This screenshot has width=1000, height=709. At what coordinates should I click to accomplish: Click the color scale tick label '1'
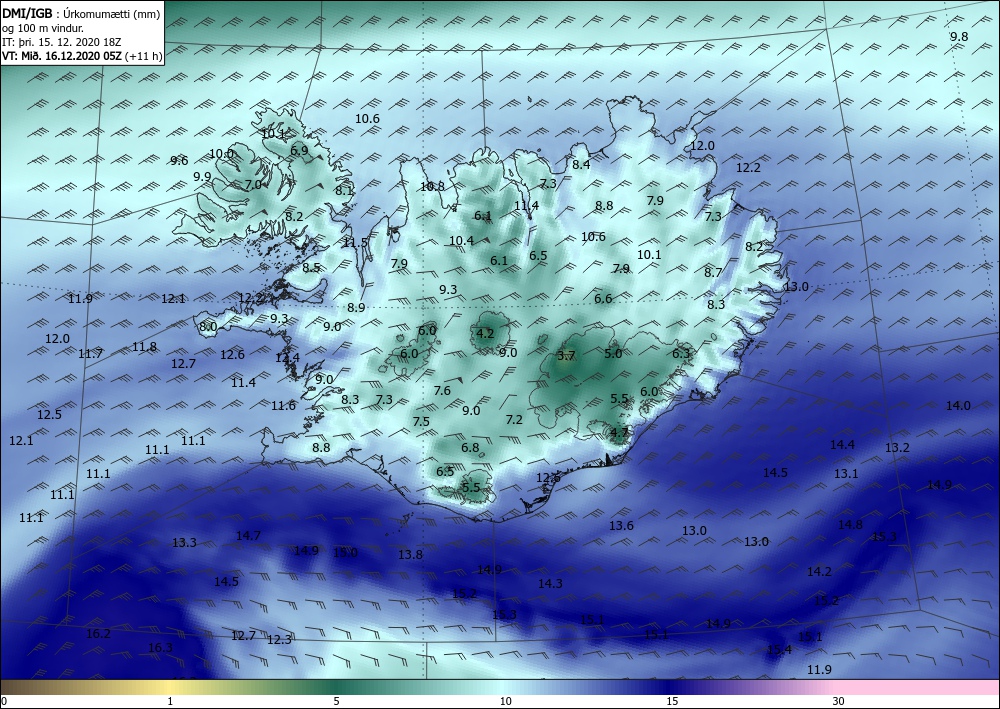point(170,701)
